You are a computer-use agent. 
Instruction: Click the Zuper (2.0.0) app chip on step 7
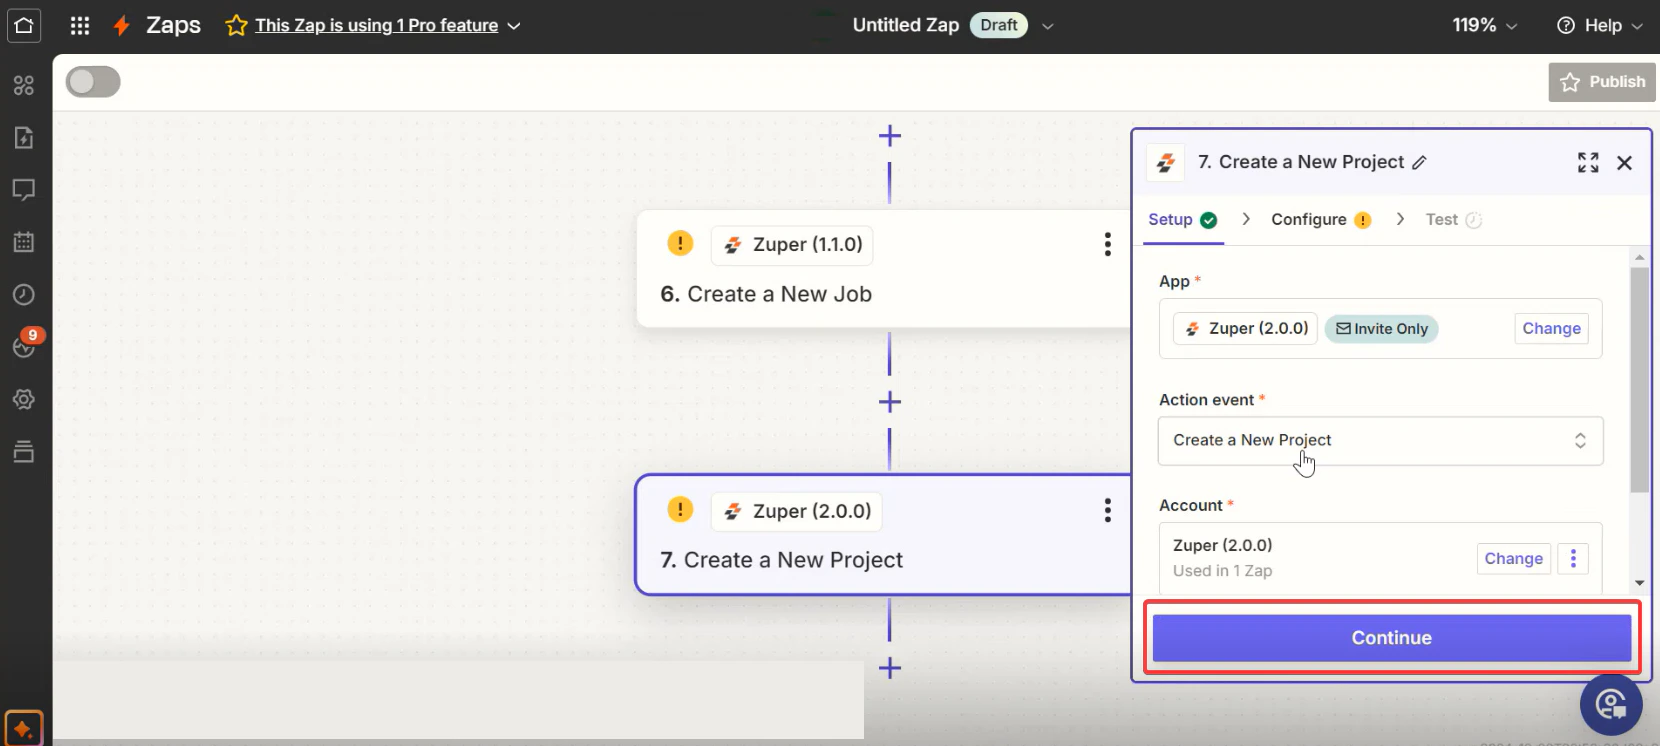pos(797,511)
